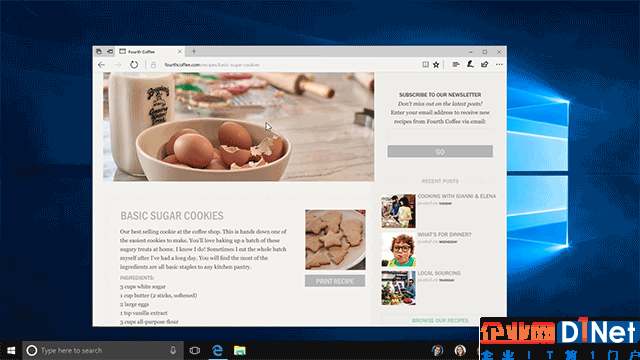This screenshot has height=360, width=640.
Task: Open the Hub panel in Edge
Action: (456, 64)
